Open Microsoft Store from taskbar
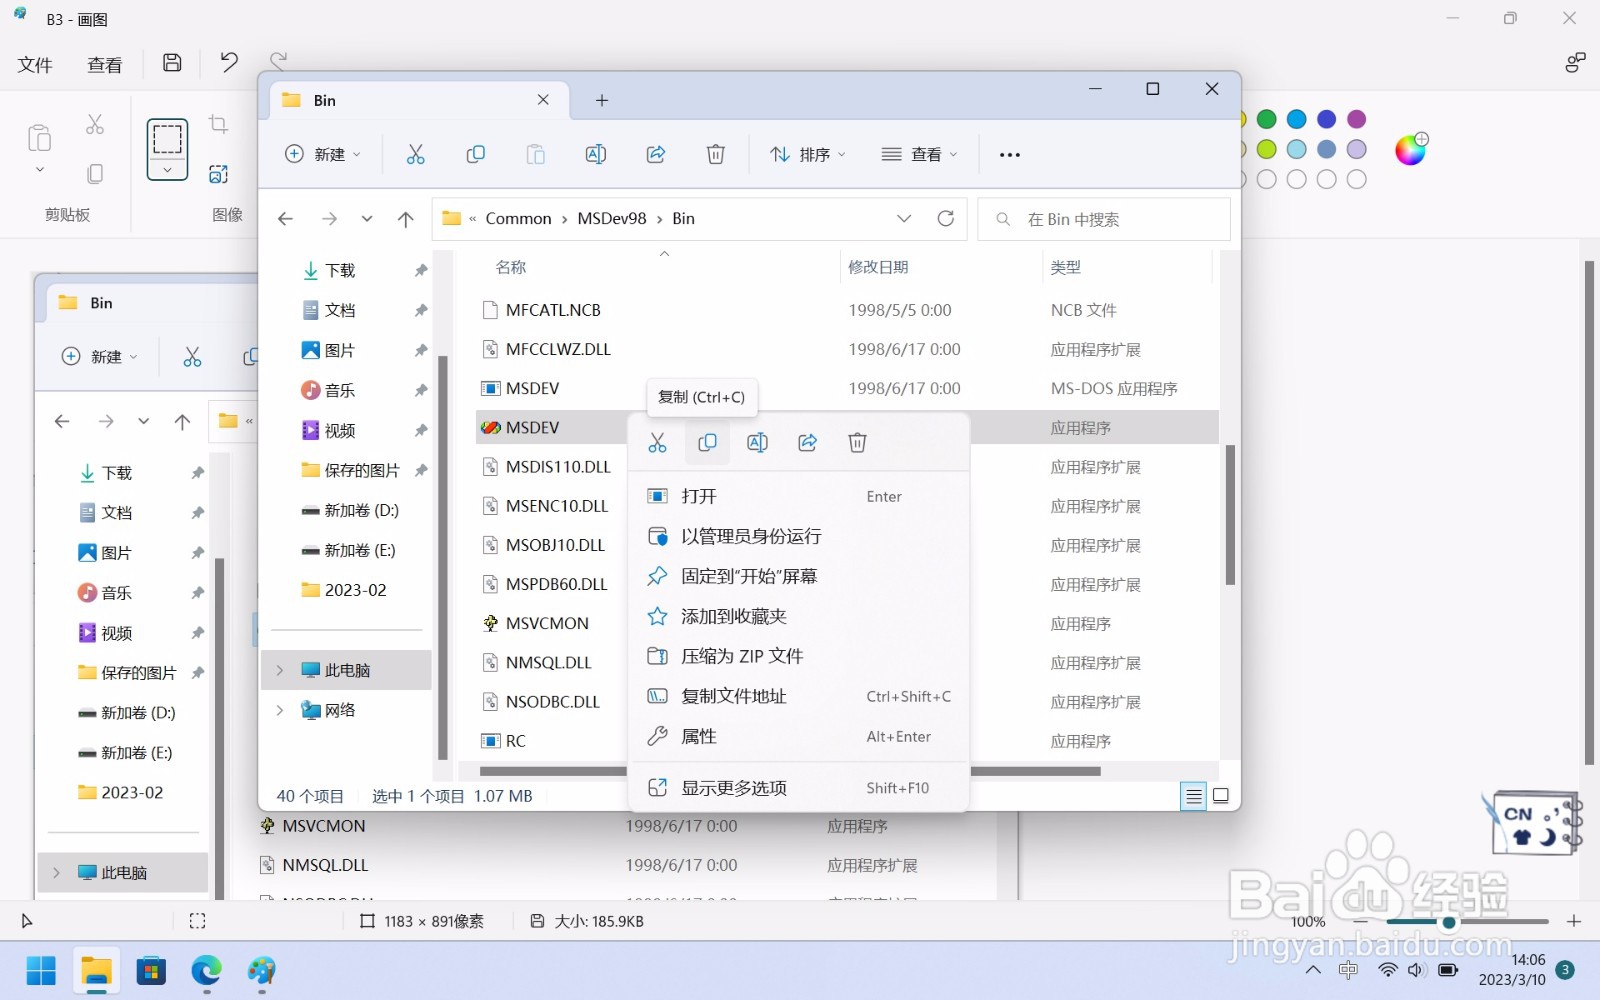The height and width of the screenshot is (1000, 1600). (x=151, y=970)
